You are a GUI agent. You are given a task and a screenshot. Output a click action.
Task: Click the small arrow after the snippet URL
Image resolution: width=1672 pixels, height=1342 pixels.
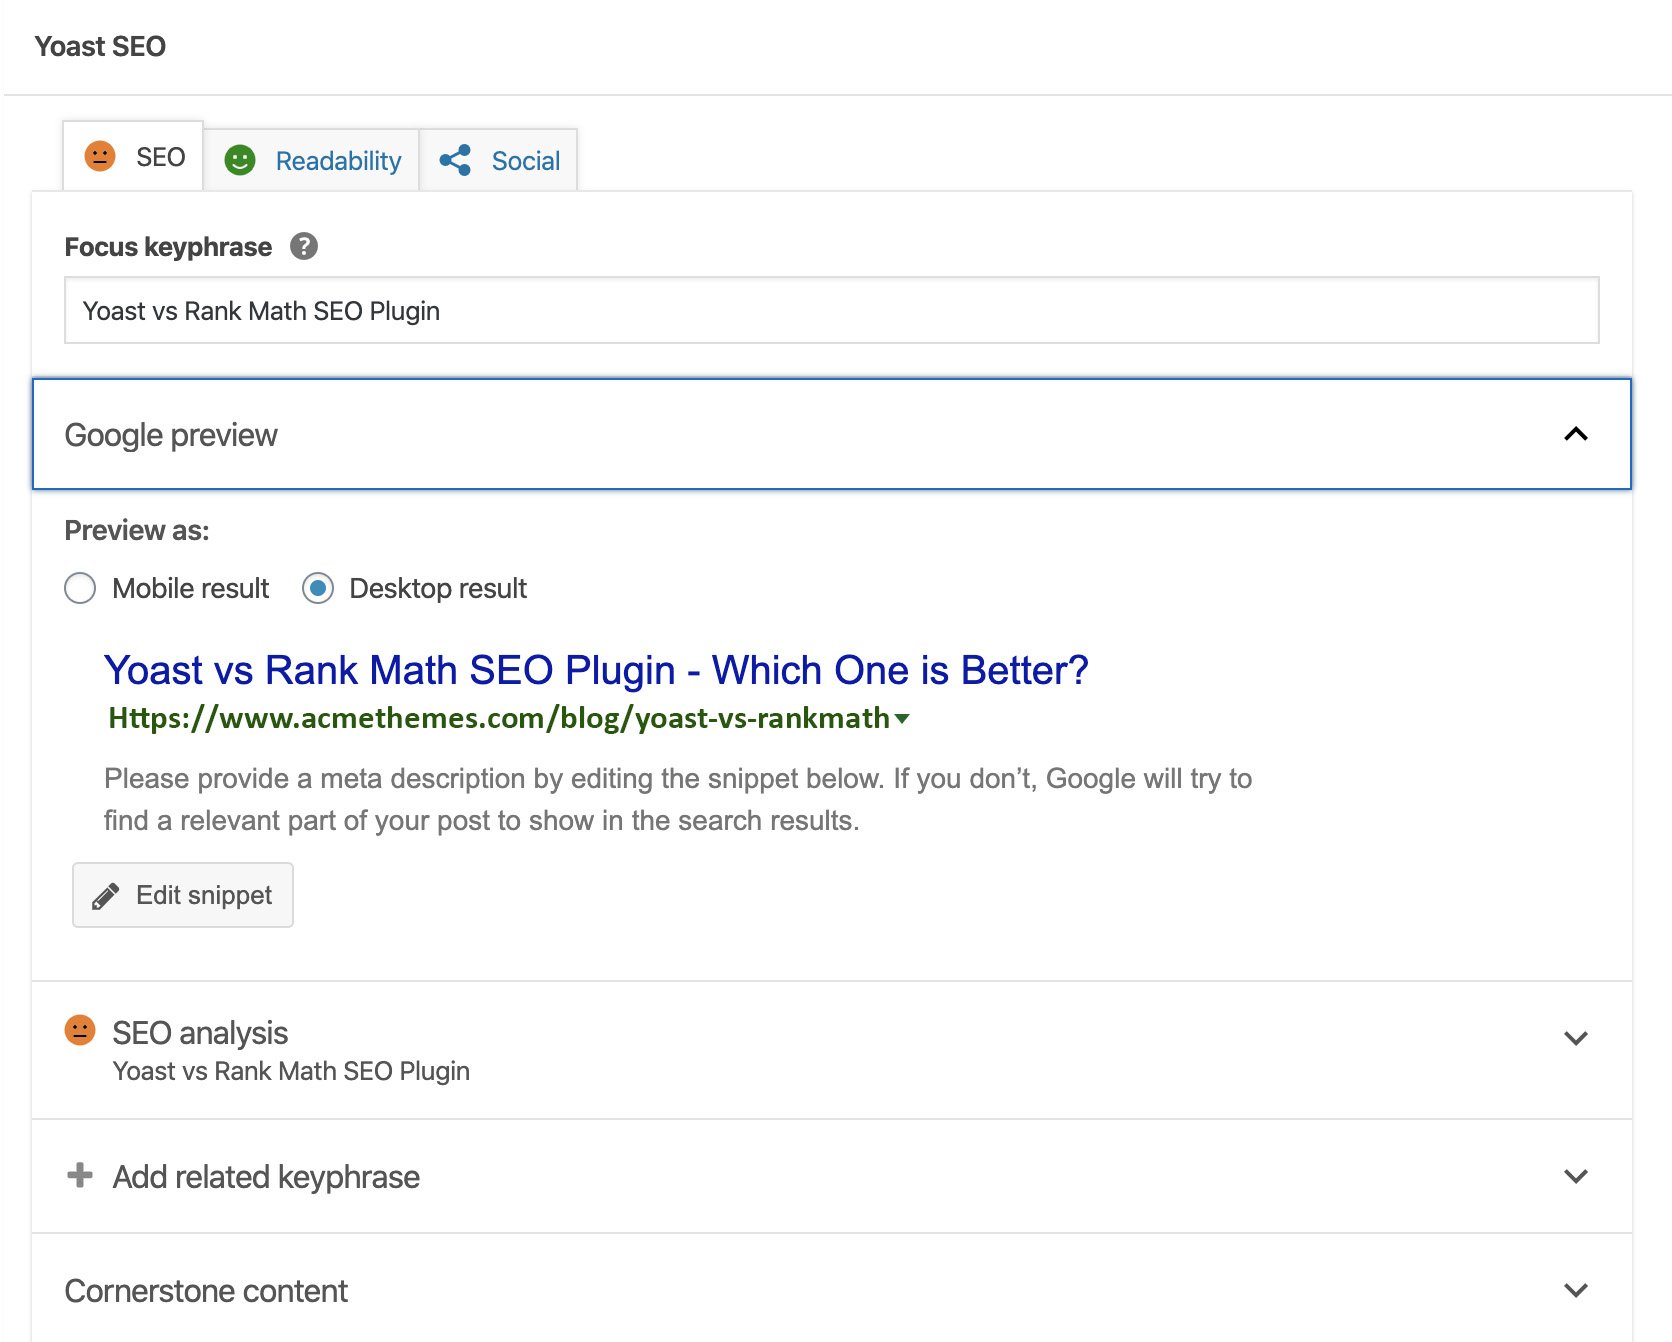tap(902, 718)
